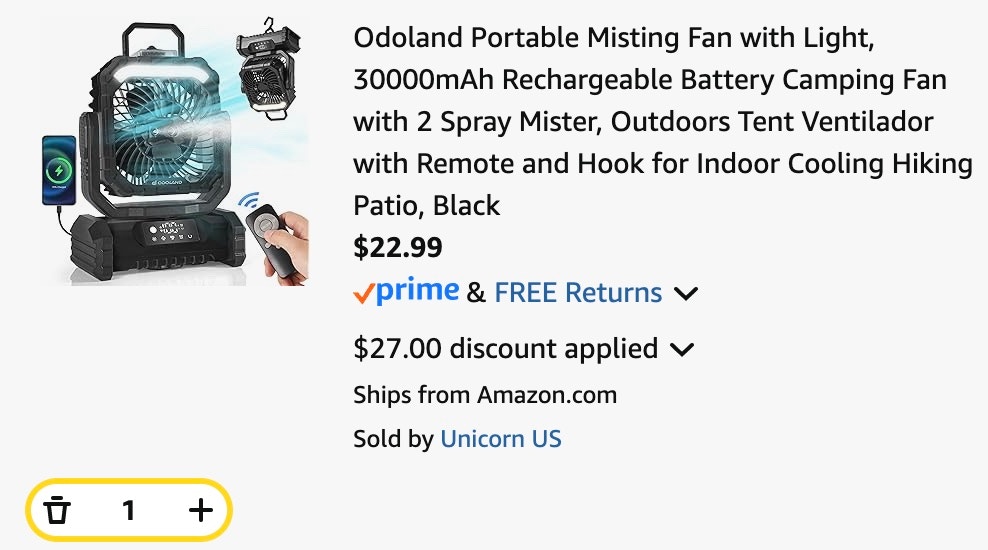Click the $22.99 price
This screenshot has height=550, width=988.
(x=398, y=247)
